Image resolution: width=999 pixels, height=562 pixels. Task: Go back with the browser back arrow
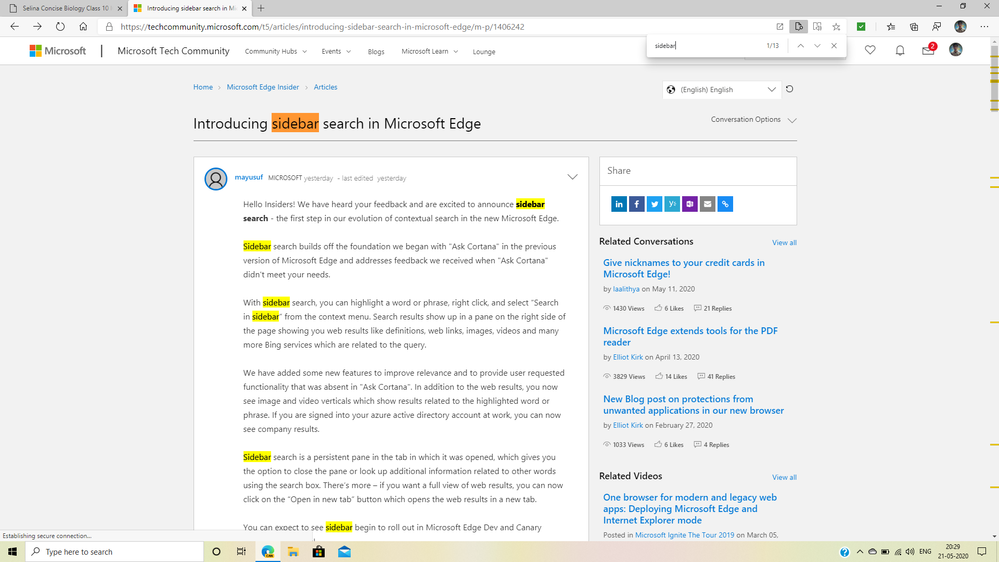click(x=14, y=27)
